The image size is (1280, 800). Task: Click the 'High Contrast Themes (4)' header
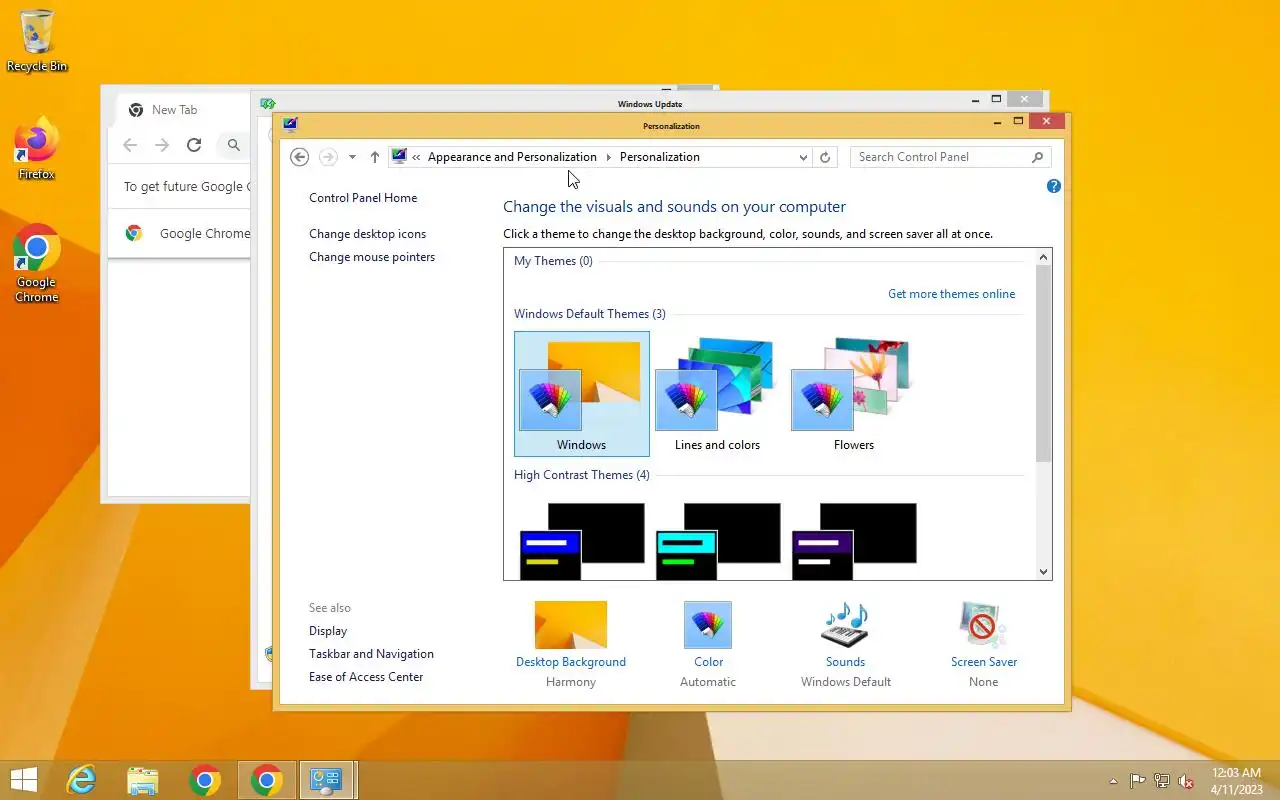[582, 475]
